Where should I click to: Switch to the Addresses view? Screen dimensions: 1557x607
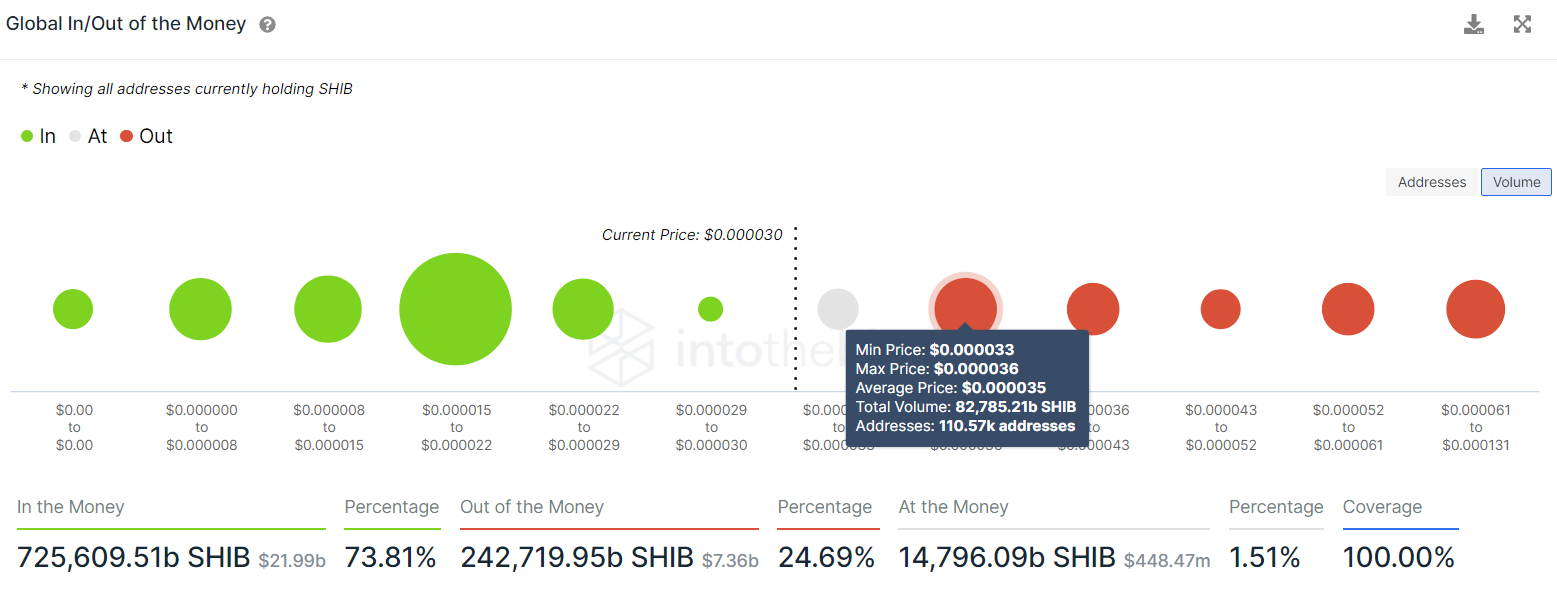point(1432,182)
